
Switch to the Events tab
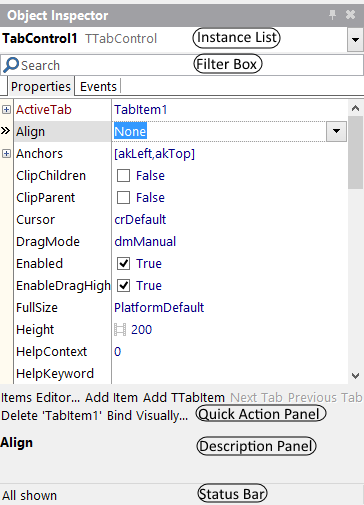coord(98,87)
